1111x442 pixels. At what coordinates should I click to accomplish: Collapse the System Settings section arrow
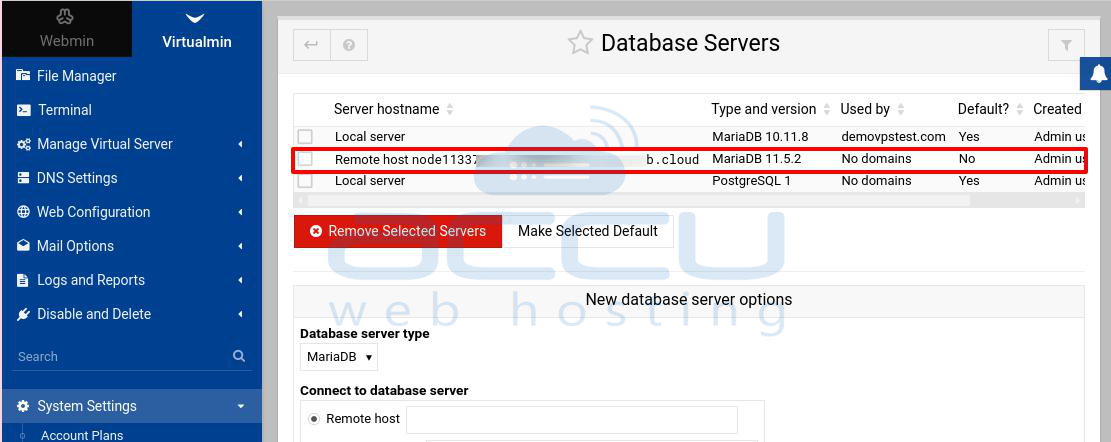(241, 407)
